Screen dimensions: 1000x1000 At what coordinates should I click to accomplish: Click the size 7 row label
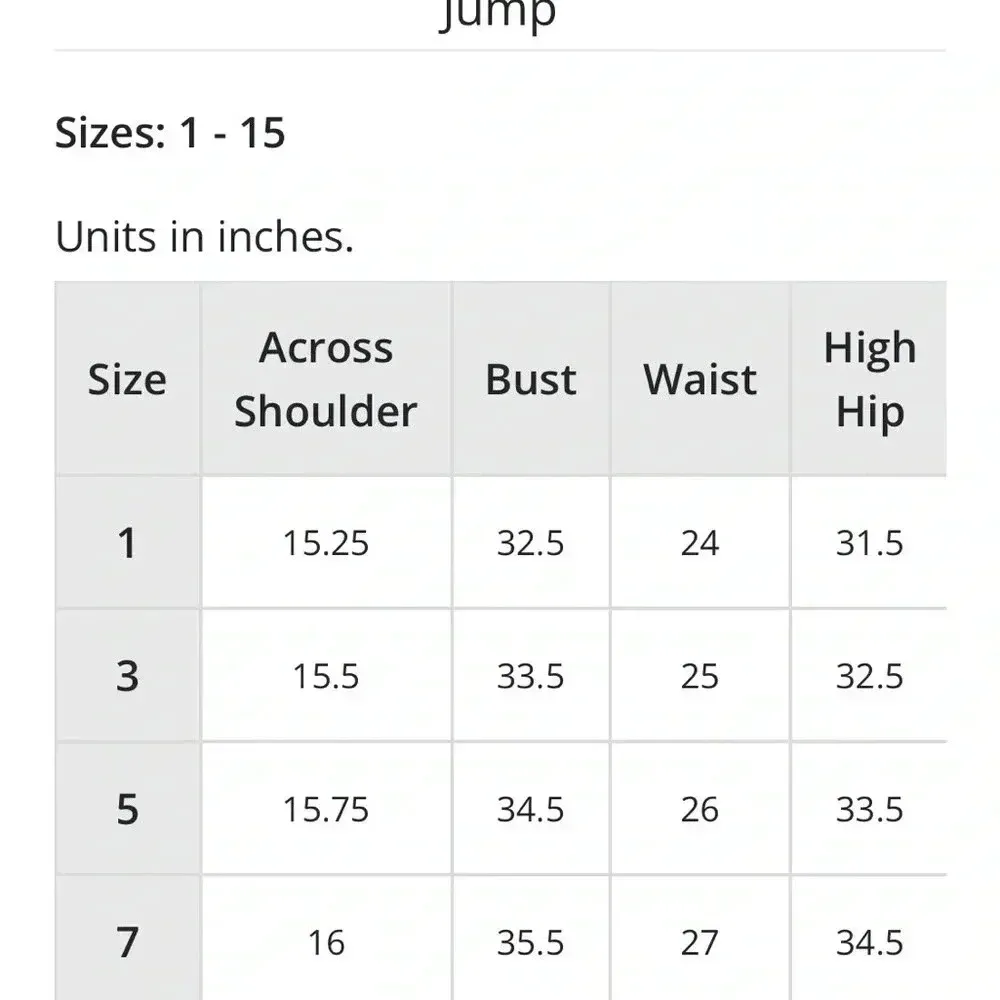[127, 942]
